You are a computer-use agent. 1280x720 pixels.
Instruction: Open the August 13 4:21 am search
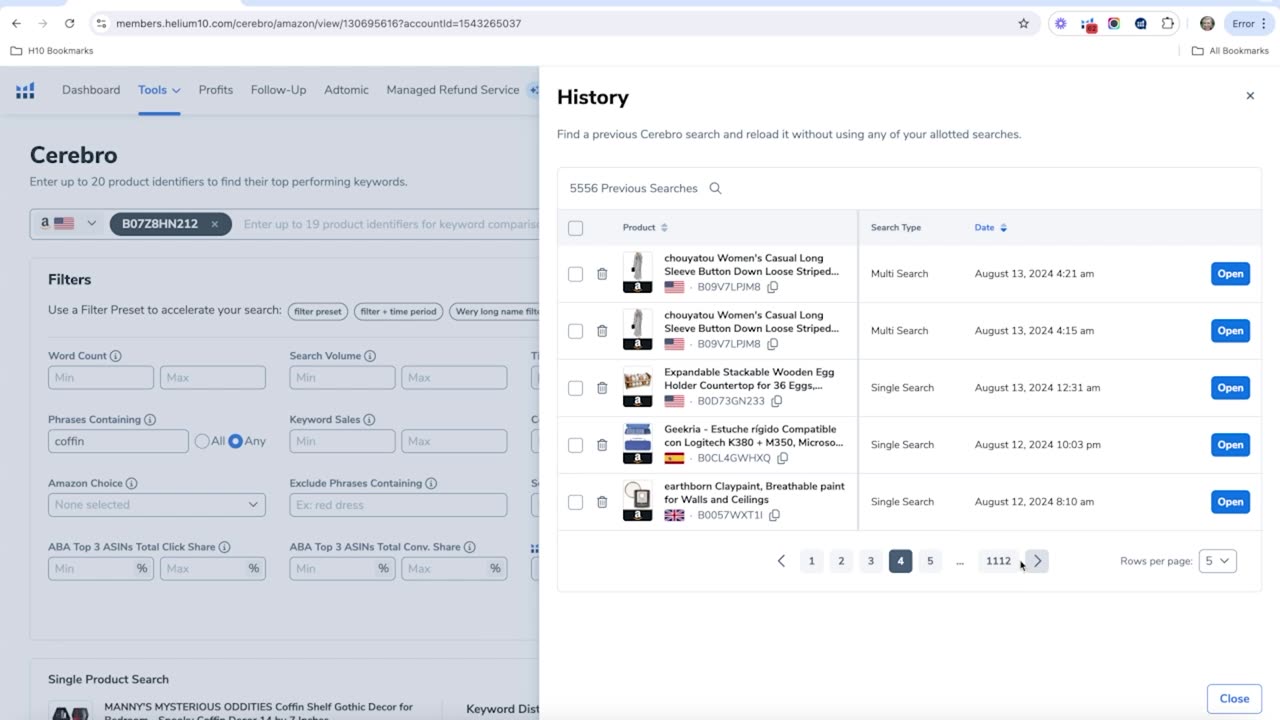point(1230,274)
